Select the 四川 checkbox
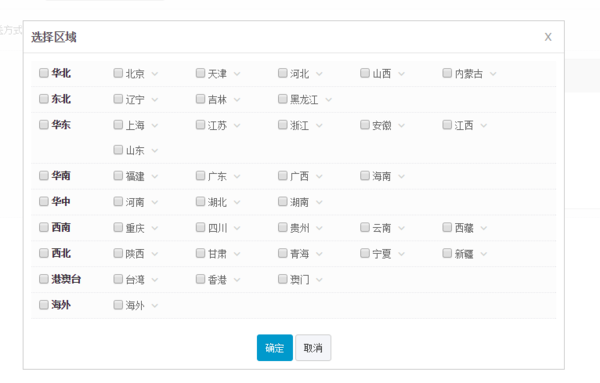Screen dimensions: 600x383 tap(201, 227)
